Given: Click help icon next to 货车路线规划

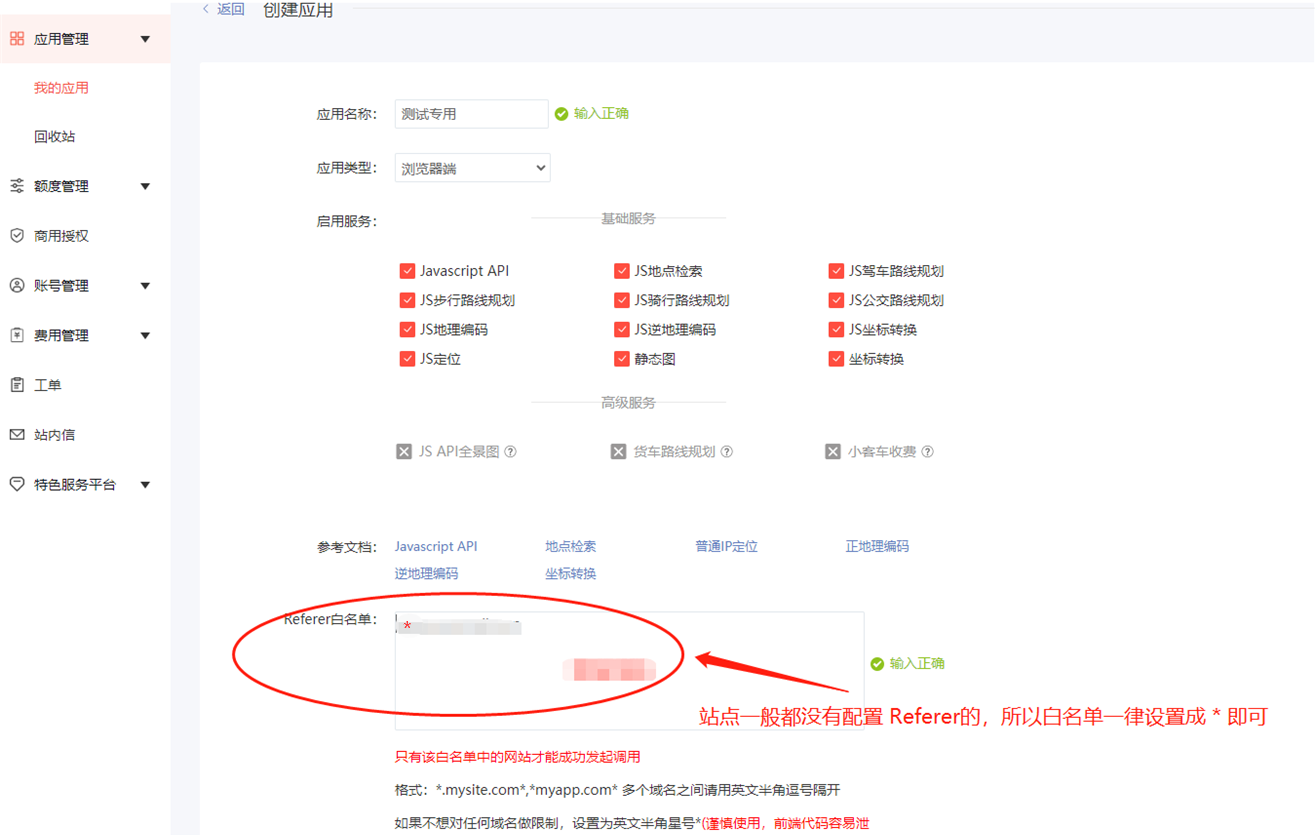Looking at the screenshot, I should 727,452.
